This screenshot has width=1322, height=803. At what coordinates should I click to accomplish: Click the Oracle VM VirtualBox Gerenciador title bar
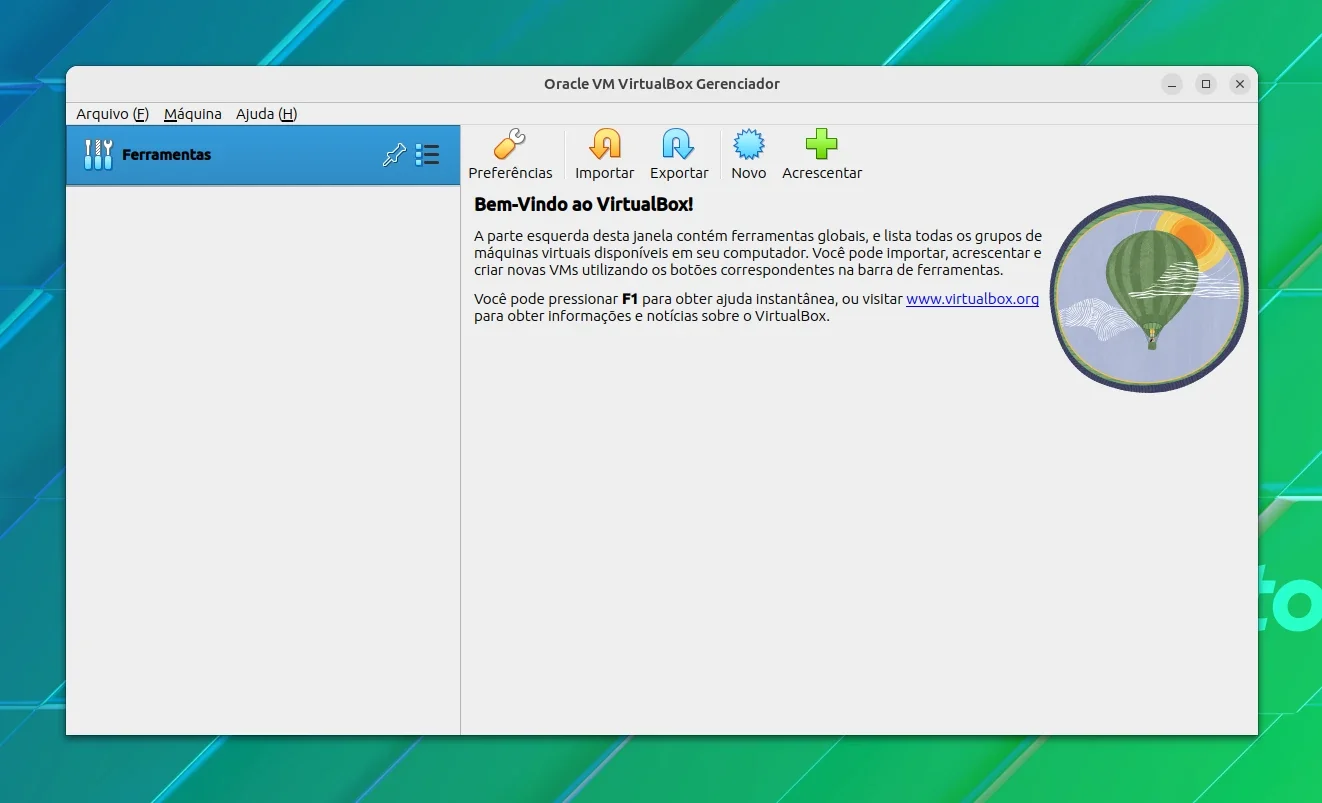pyautogui.click(x=661, y=84)
